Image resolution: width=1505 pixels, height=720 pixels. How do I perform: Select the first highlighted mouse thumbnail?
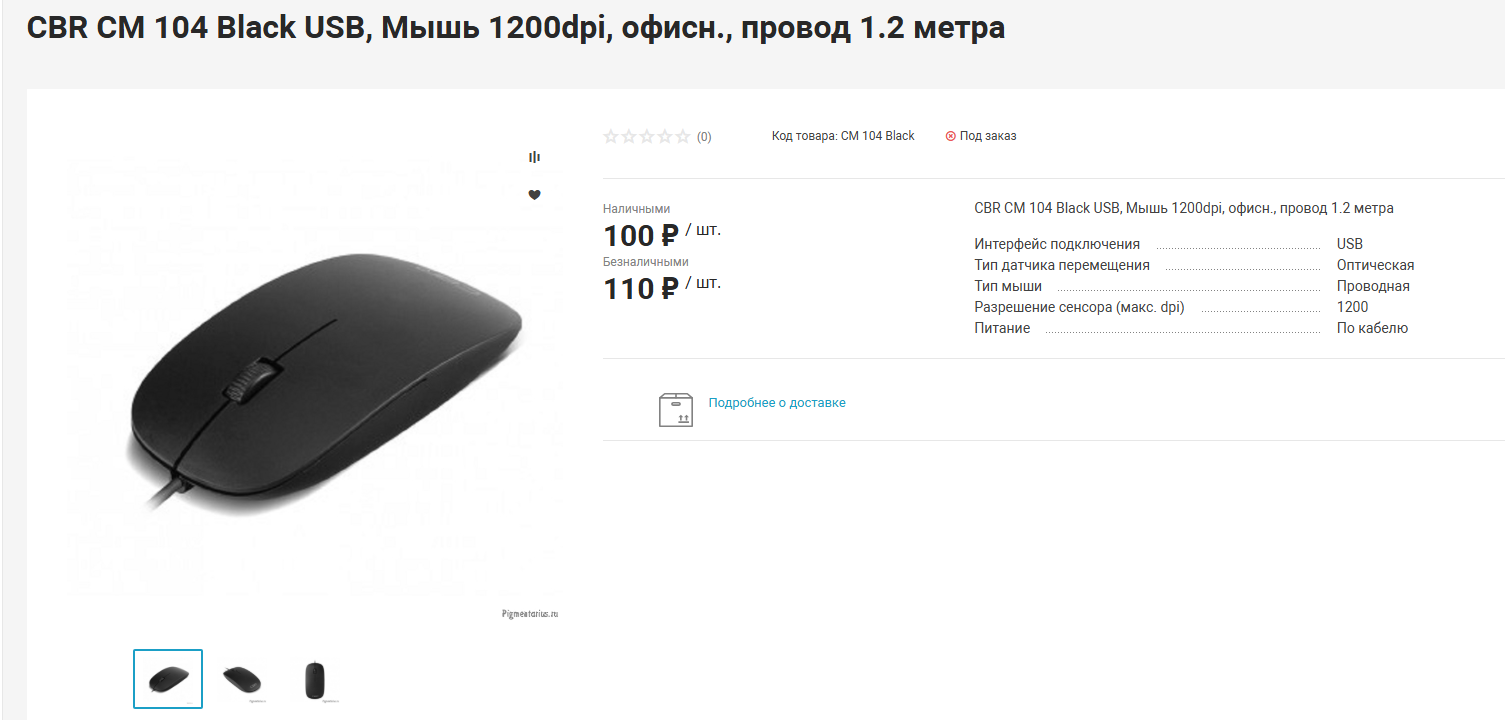coord(168,679)
